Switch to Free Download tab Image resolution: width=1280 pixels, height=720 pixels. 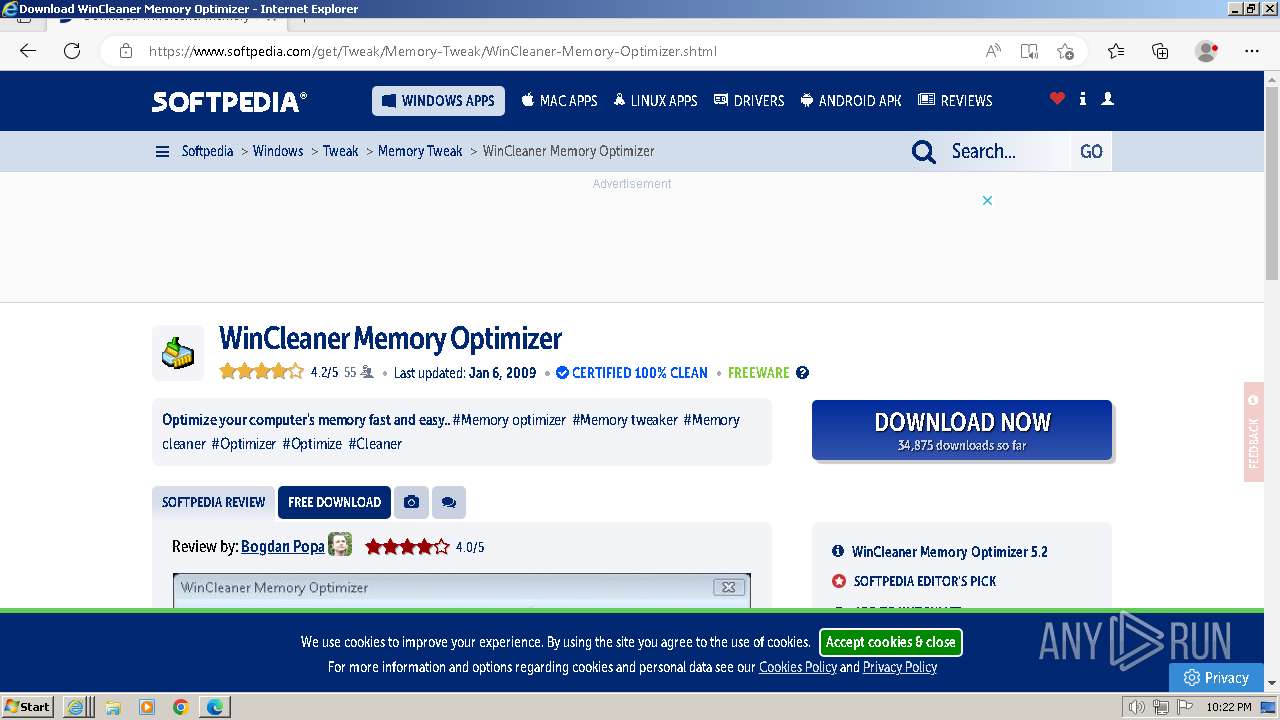click(x=334, y=502)
